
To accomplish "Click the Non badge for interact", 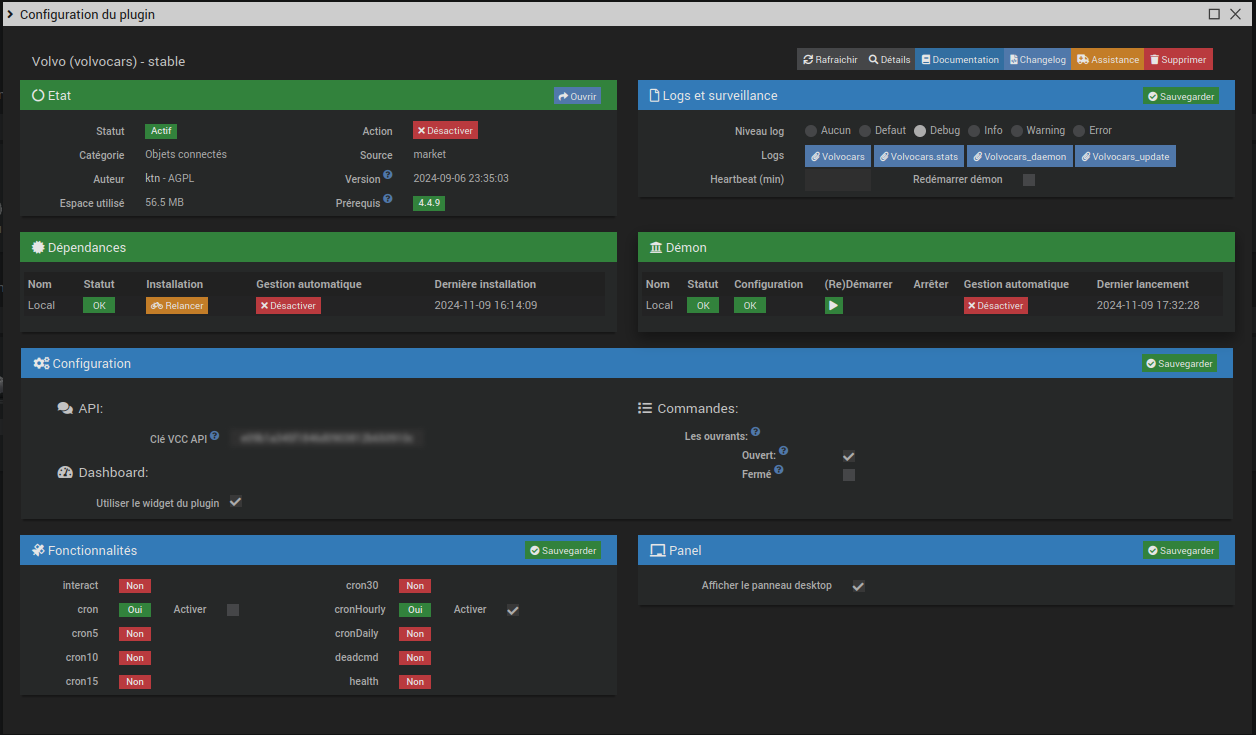I will [x=135, y=586].
